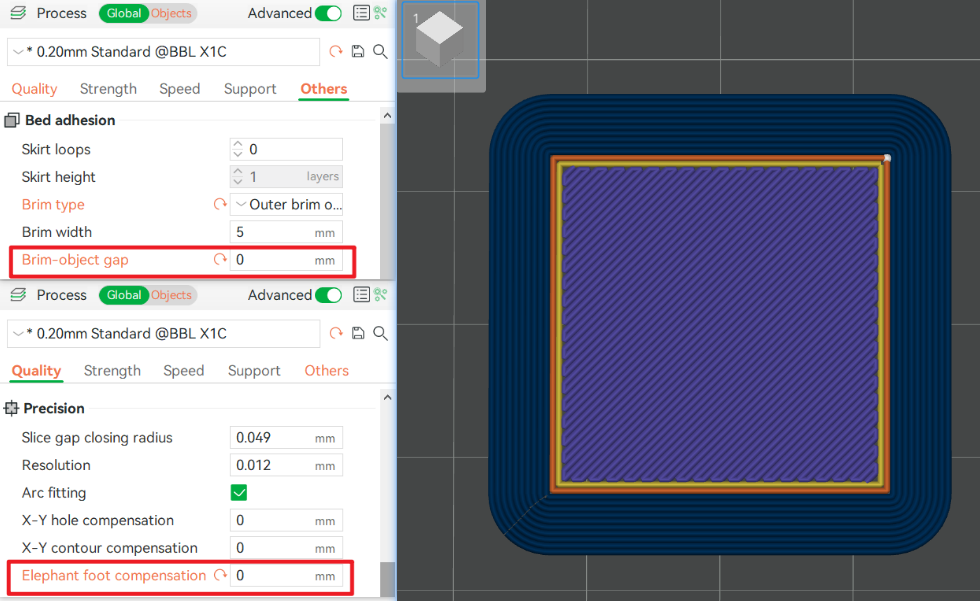Uncheck the Arc fitting checkbox
Image resolution: width=980 pixels, height=601 pixels.
(x=239, y=492)
